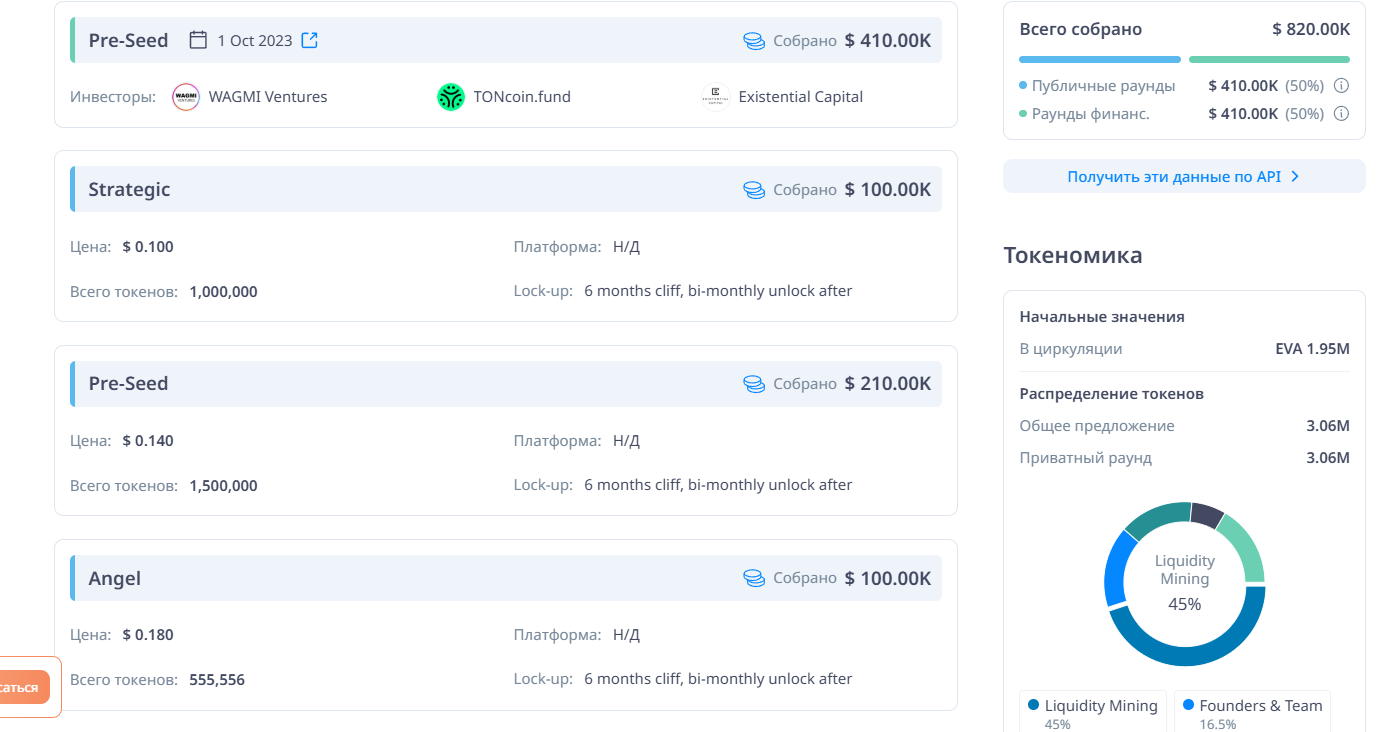Click the blue public rounds progress bar
This screenshot has height=732, width=1389.
[x=1100, y=60]
